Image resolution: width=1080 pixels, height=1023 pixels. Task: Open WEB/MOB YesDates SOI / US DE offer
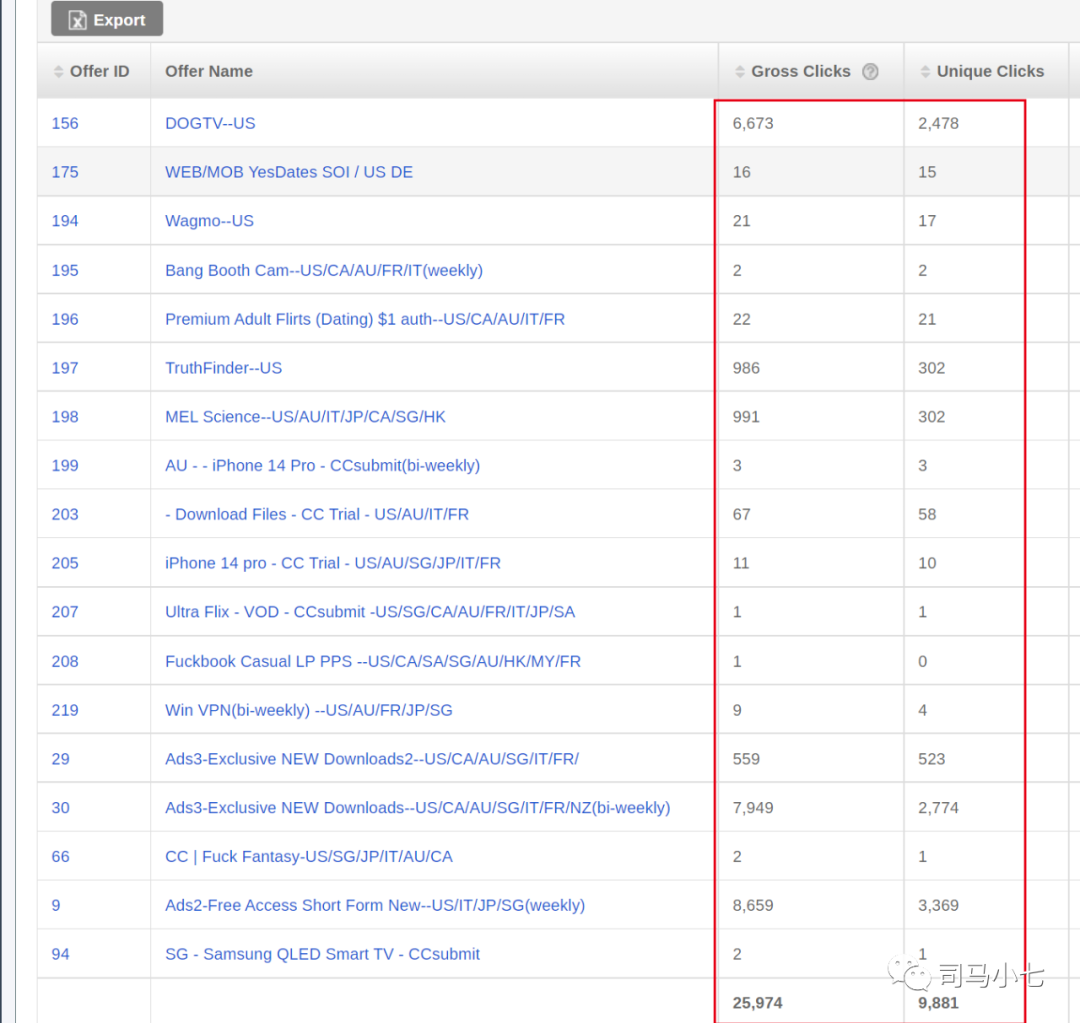[x=289, y=172]
